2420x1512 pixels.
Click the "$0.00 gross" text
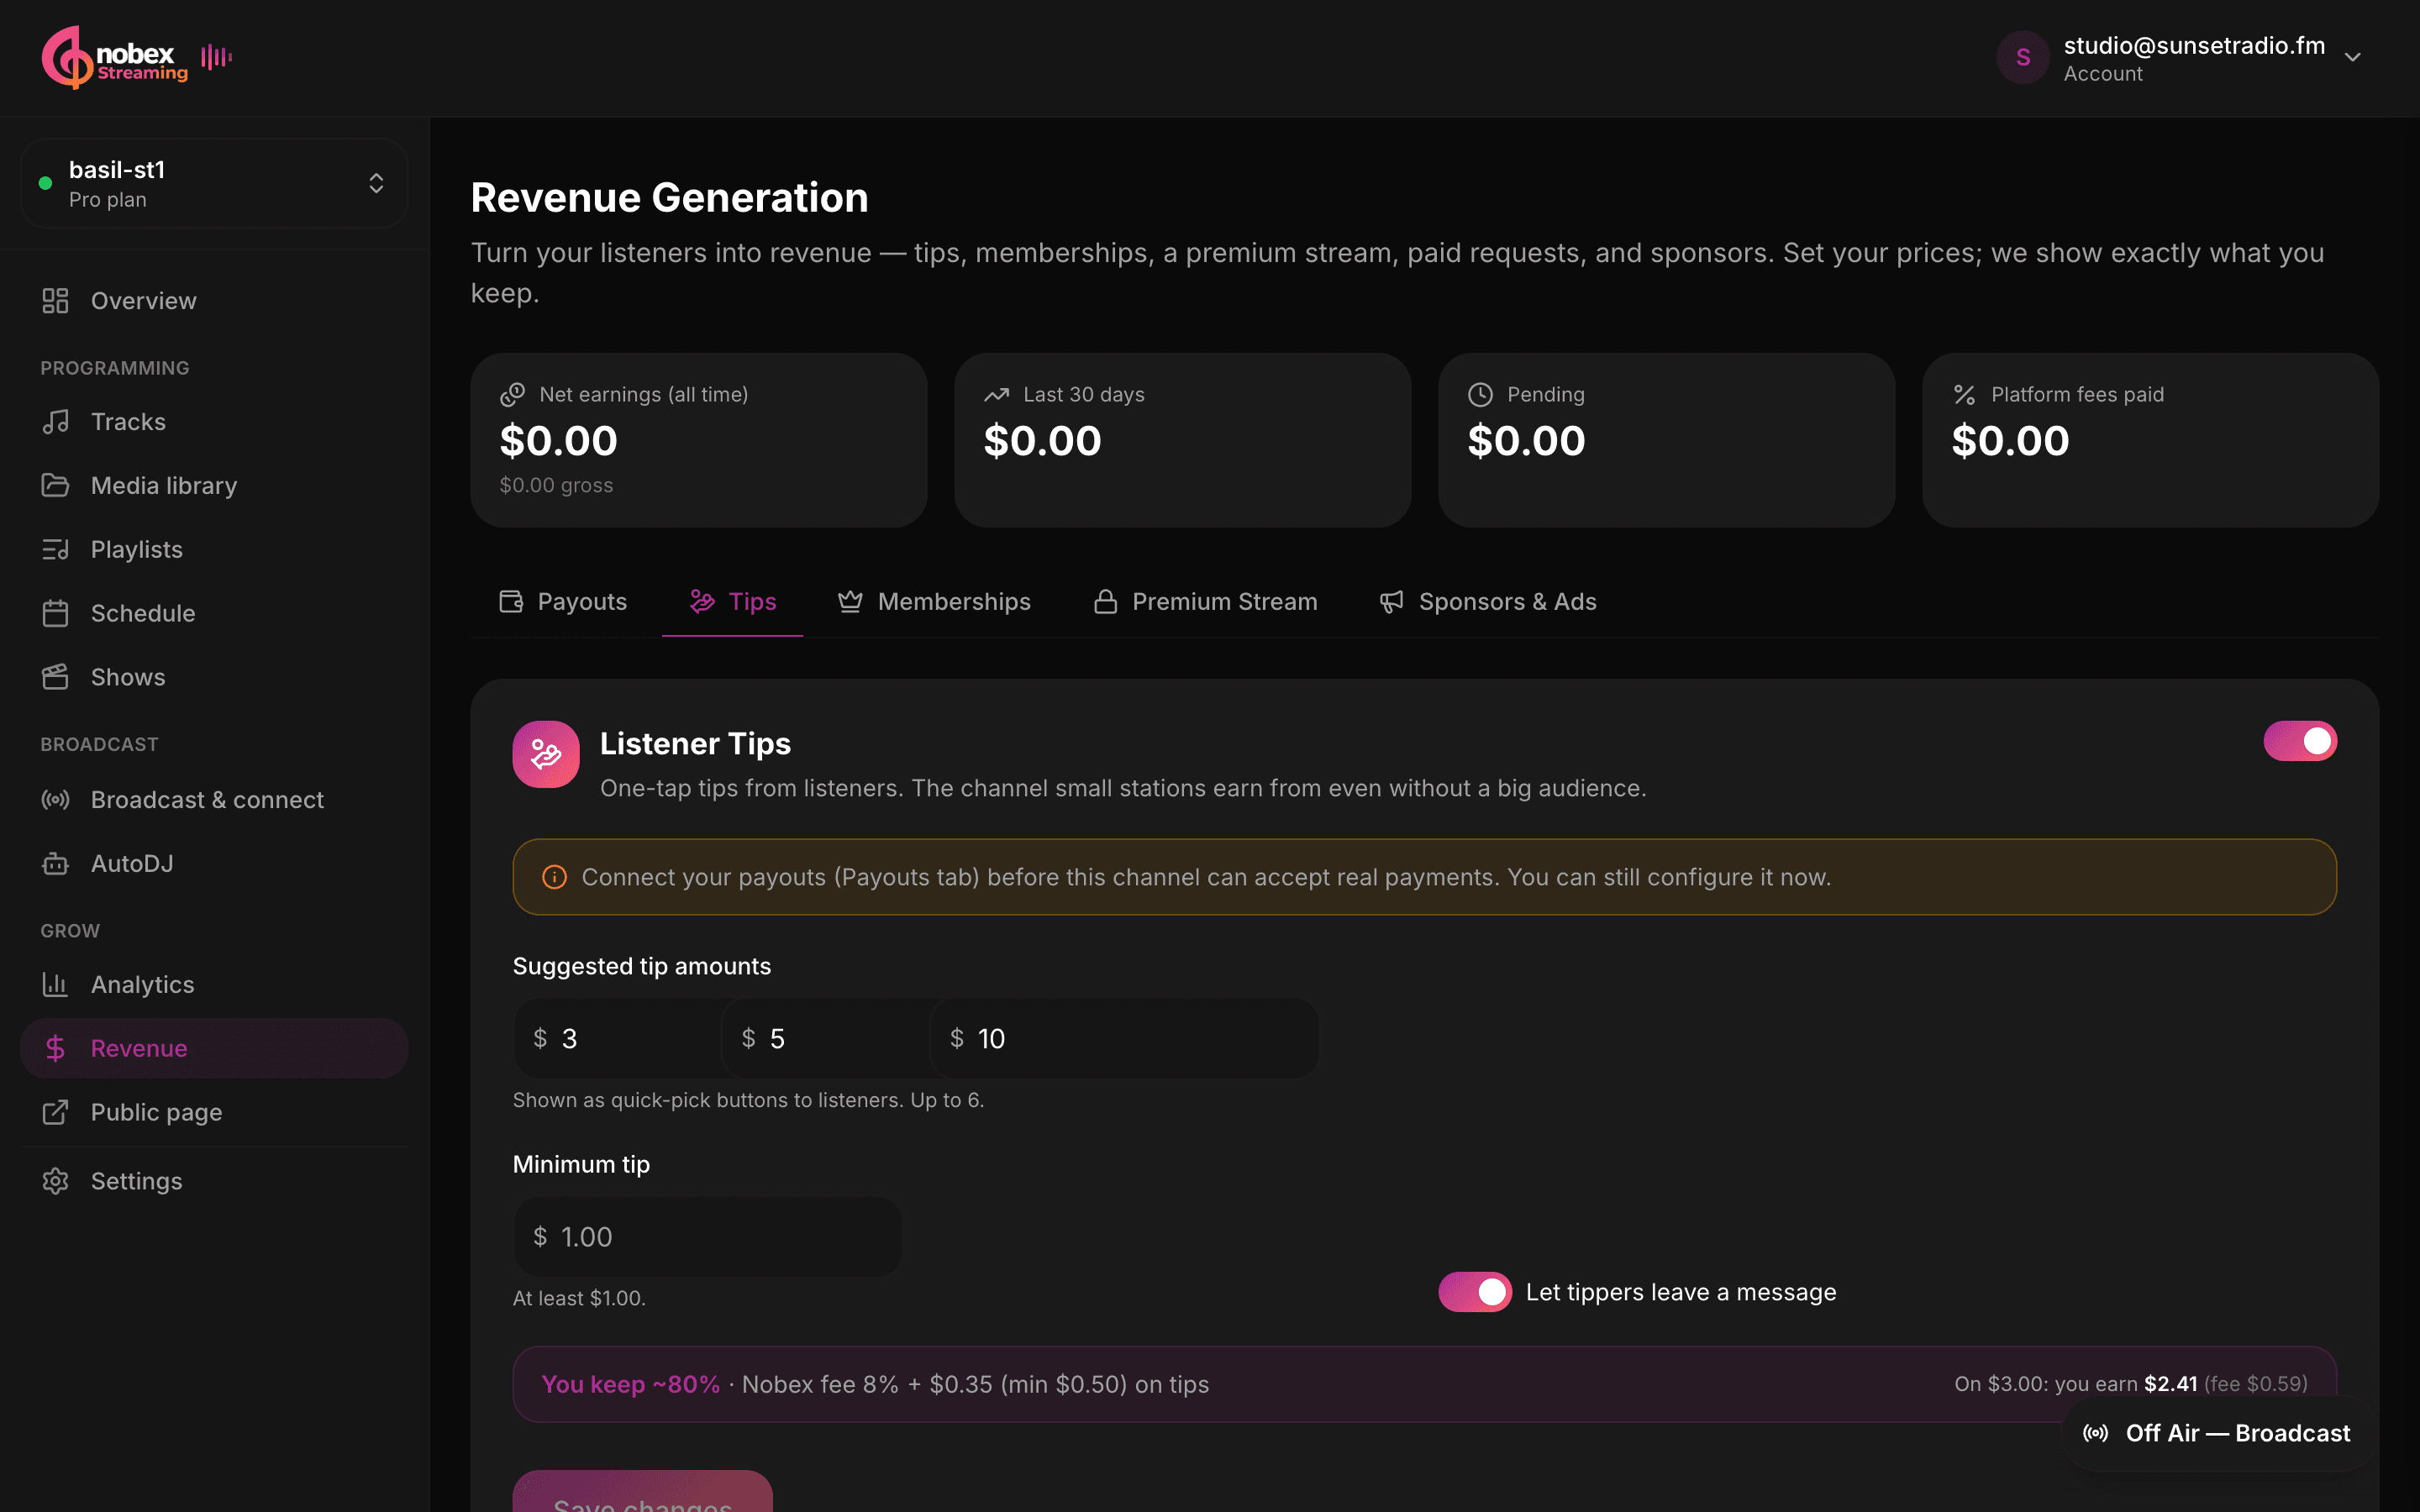point(556,486)
